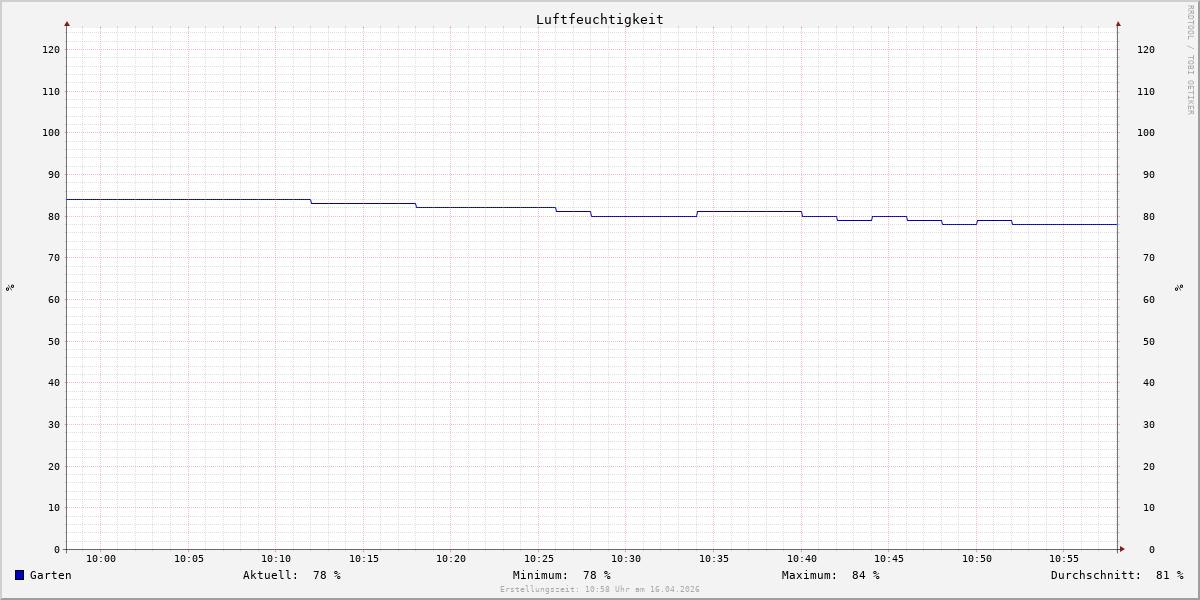Image resolution: width=1200 pixels, height=600 pixels.
Task: Click the 10:25 time axis label
Action: [x=539, y=559]
